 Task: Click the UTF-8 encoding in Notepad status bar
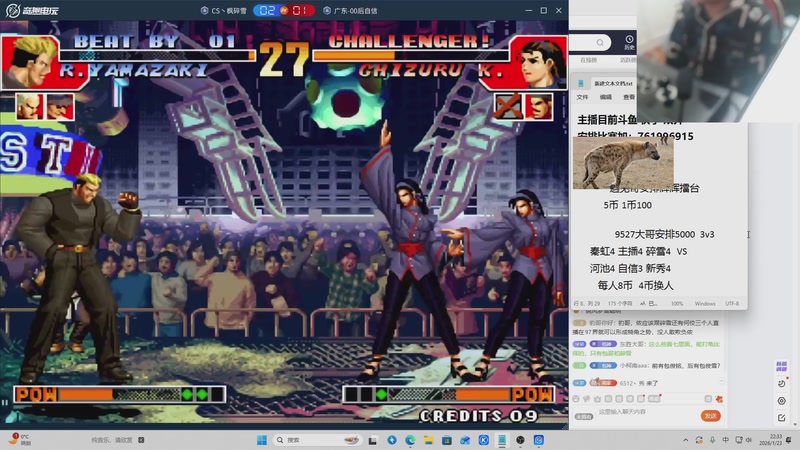pos(732,304)
